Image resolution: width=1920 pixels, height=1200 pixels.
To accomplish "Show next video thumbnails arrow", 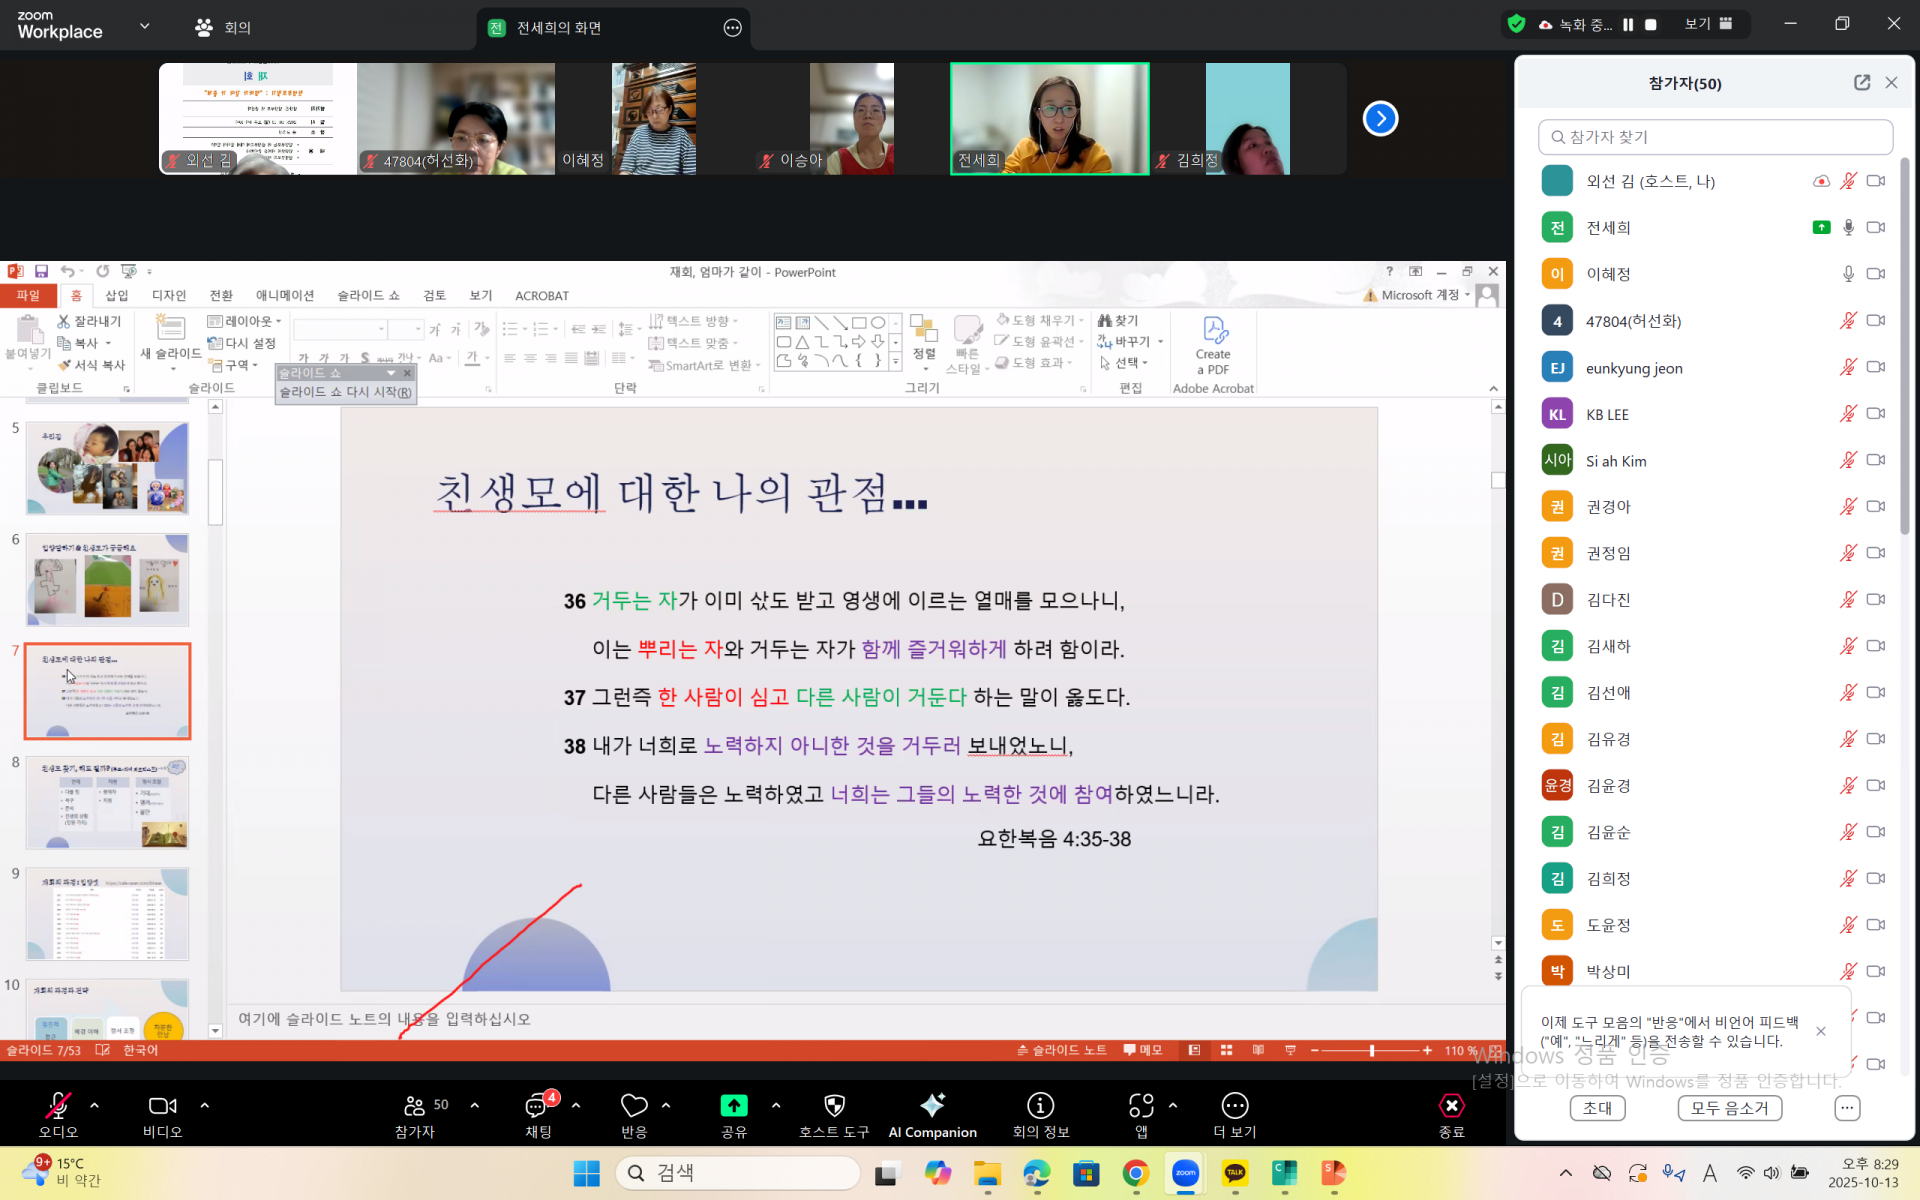I will 1380,119.
